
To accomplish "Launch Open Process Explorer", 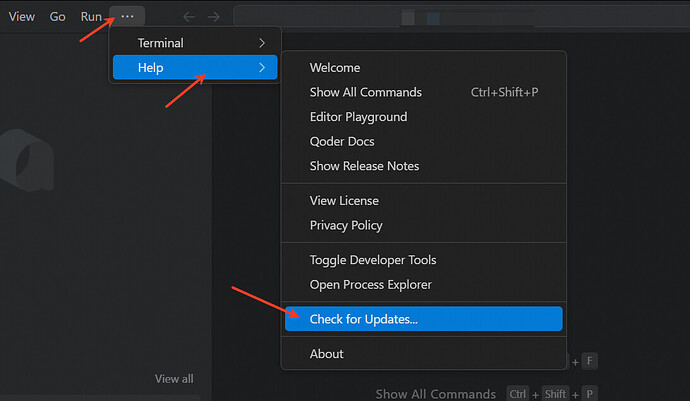I will pos(371,284).
